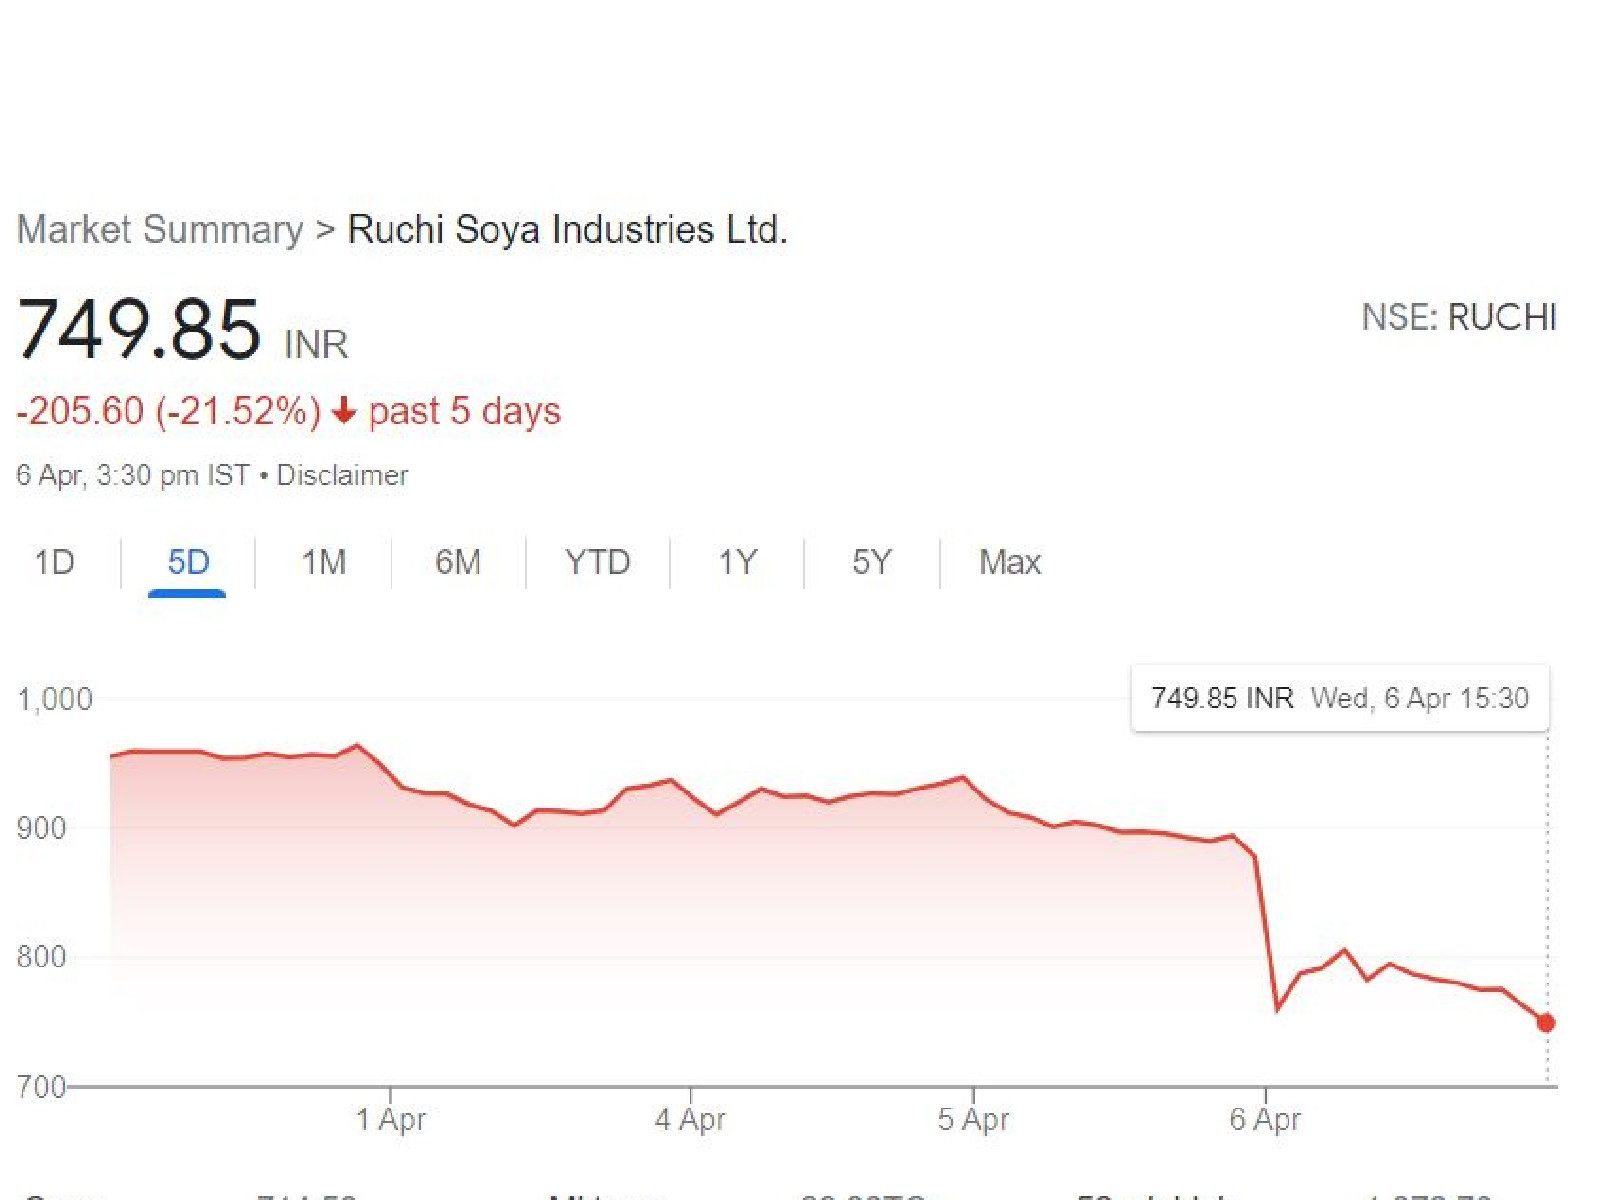Open the 1M chart view
The image size is (1600, 1200).
point(324,563)
